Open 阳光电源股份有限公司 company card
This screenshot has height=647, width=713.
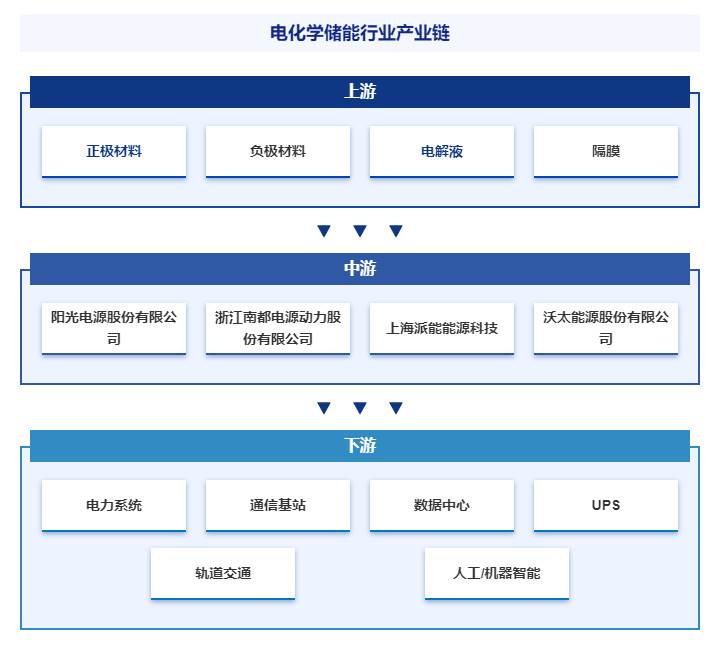click(114, 328)
